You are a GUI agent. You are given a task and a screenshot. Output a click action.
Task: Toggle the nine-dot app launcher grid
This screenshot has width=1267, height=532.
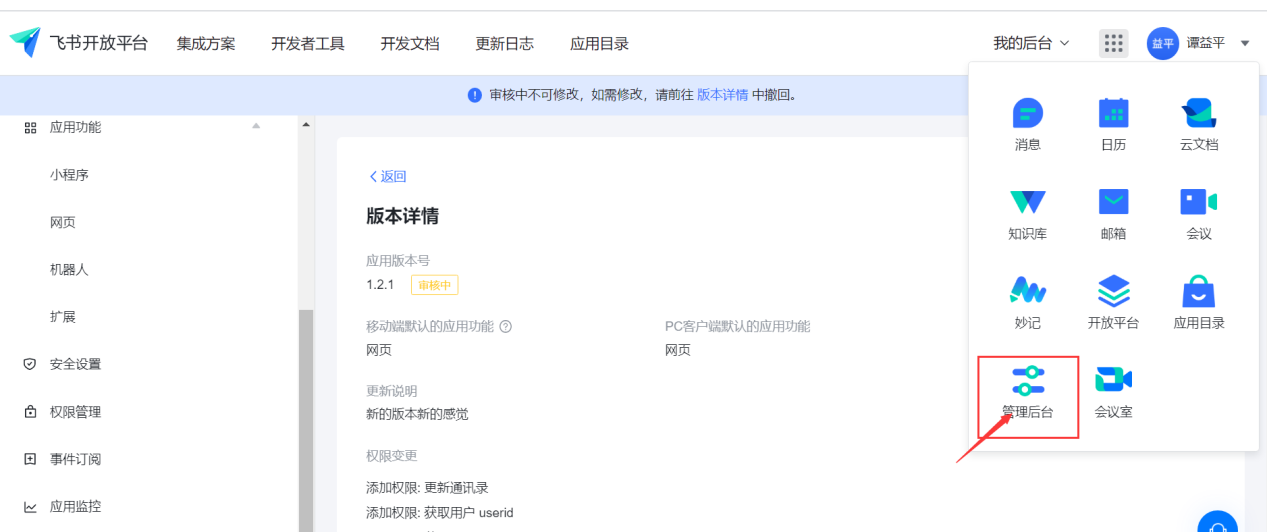1113,43
